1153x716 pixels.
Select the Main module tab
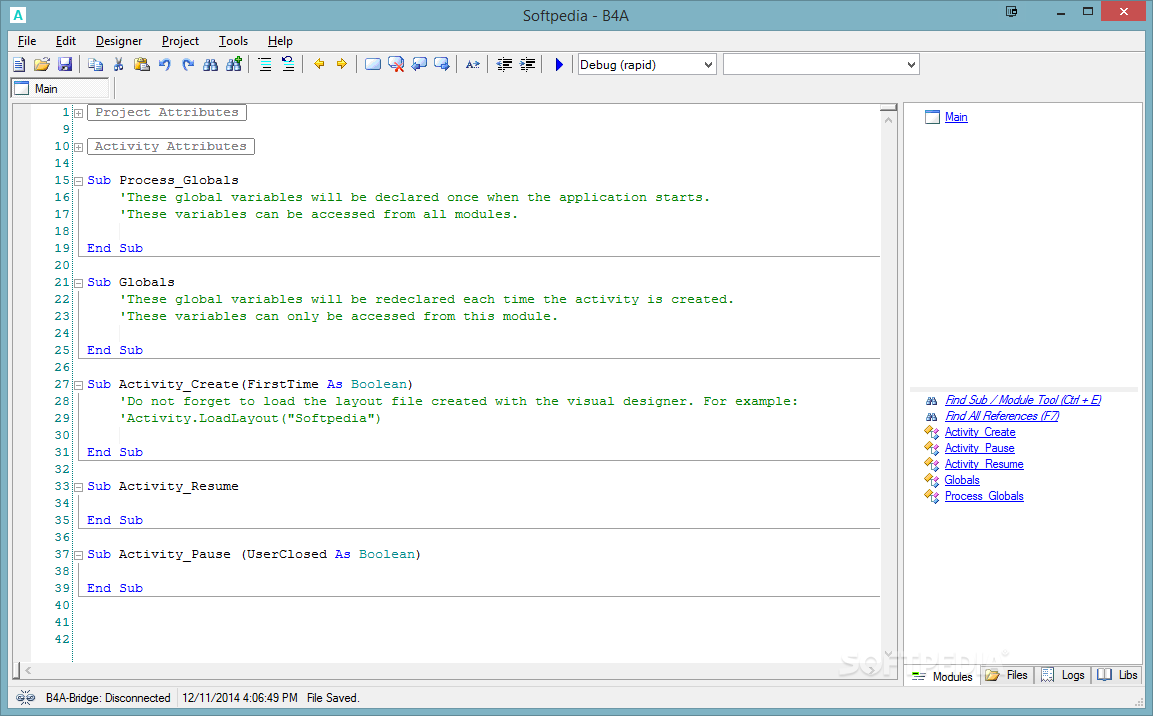click(60, 88)
